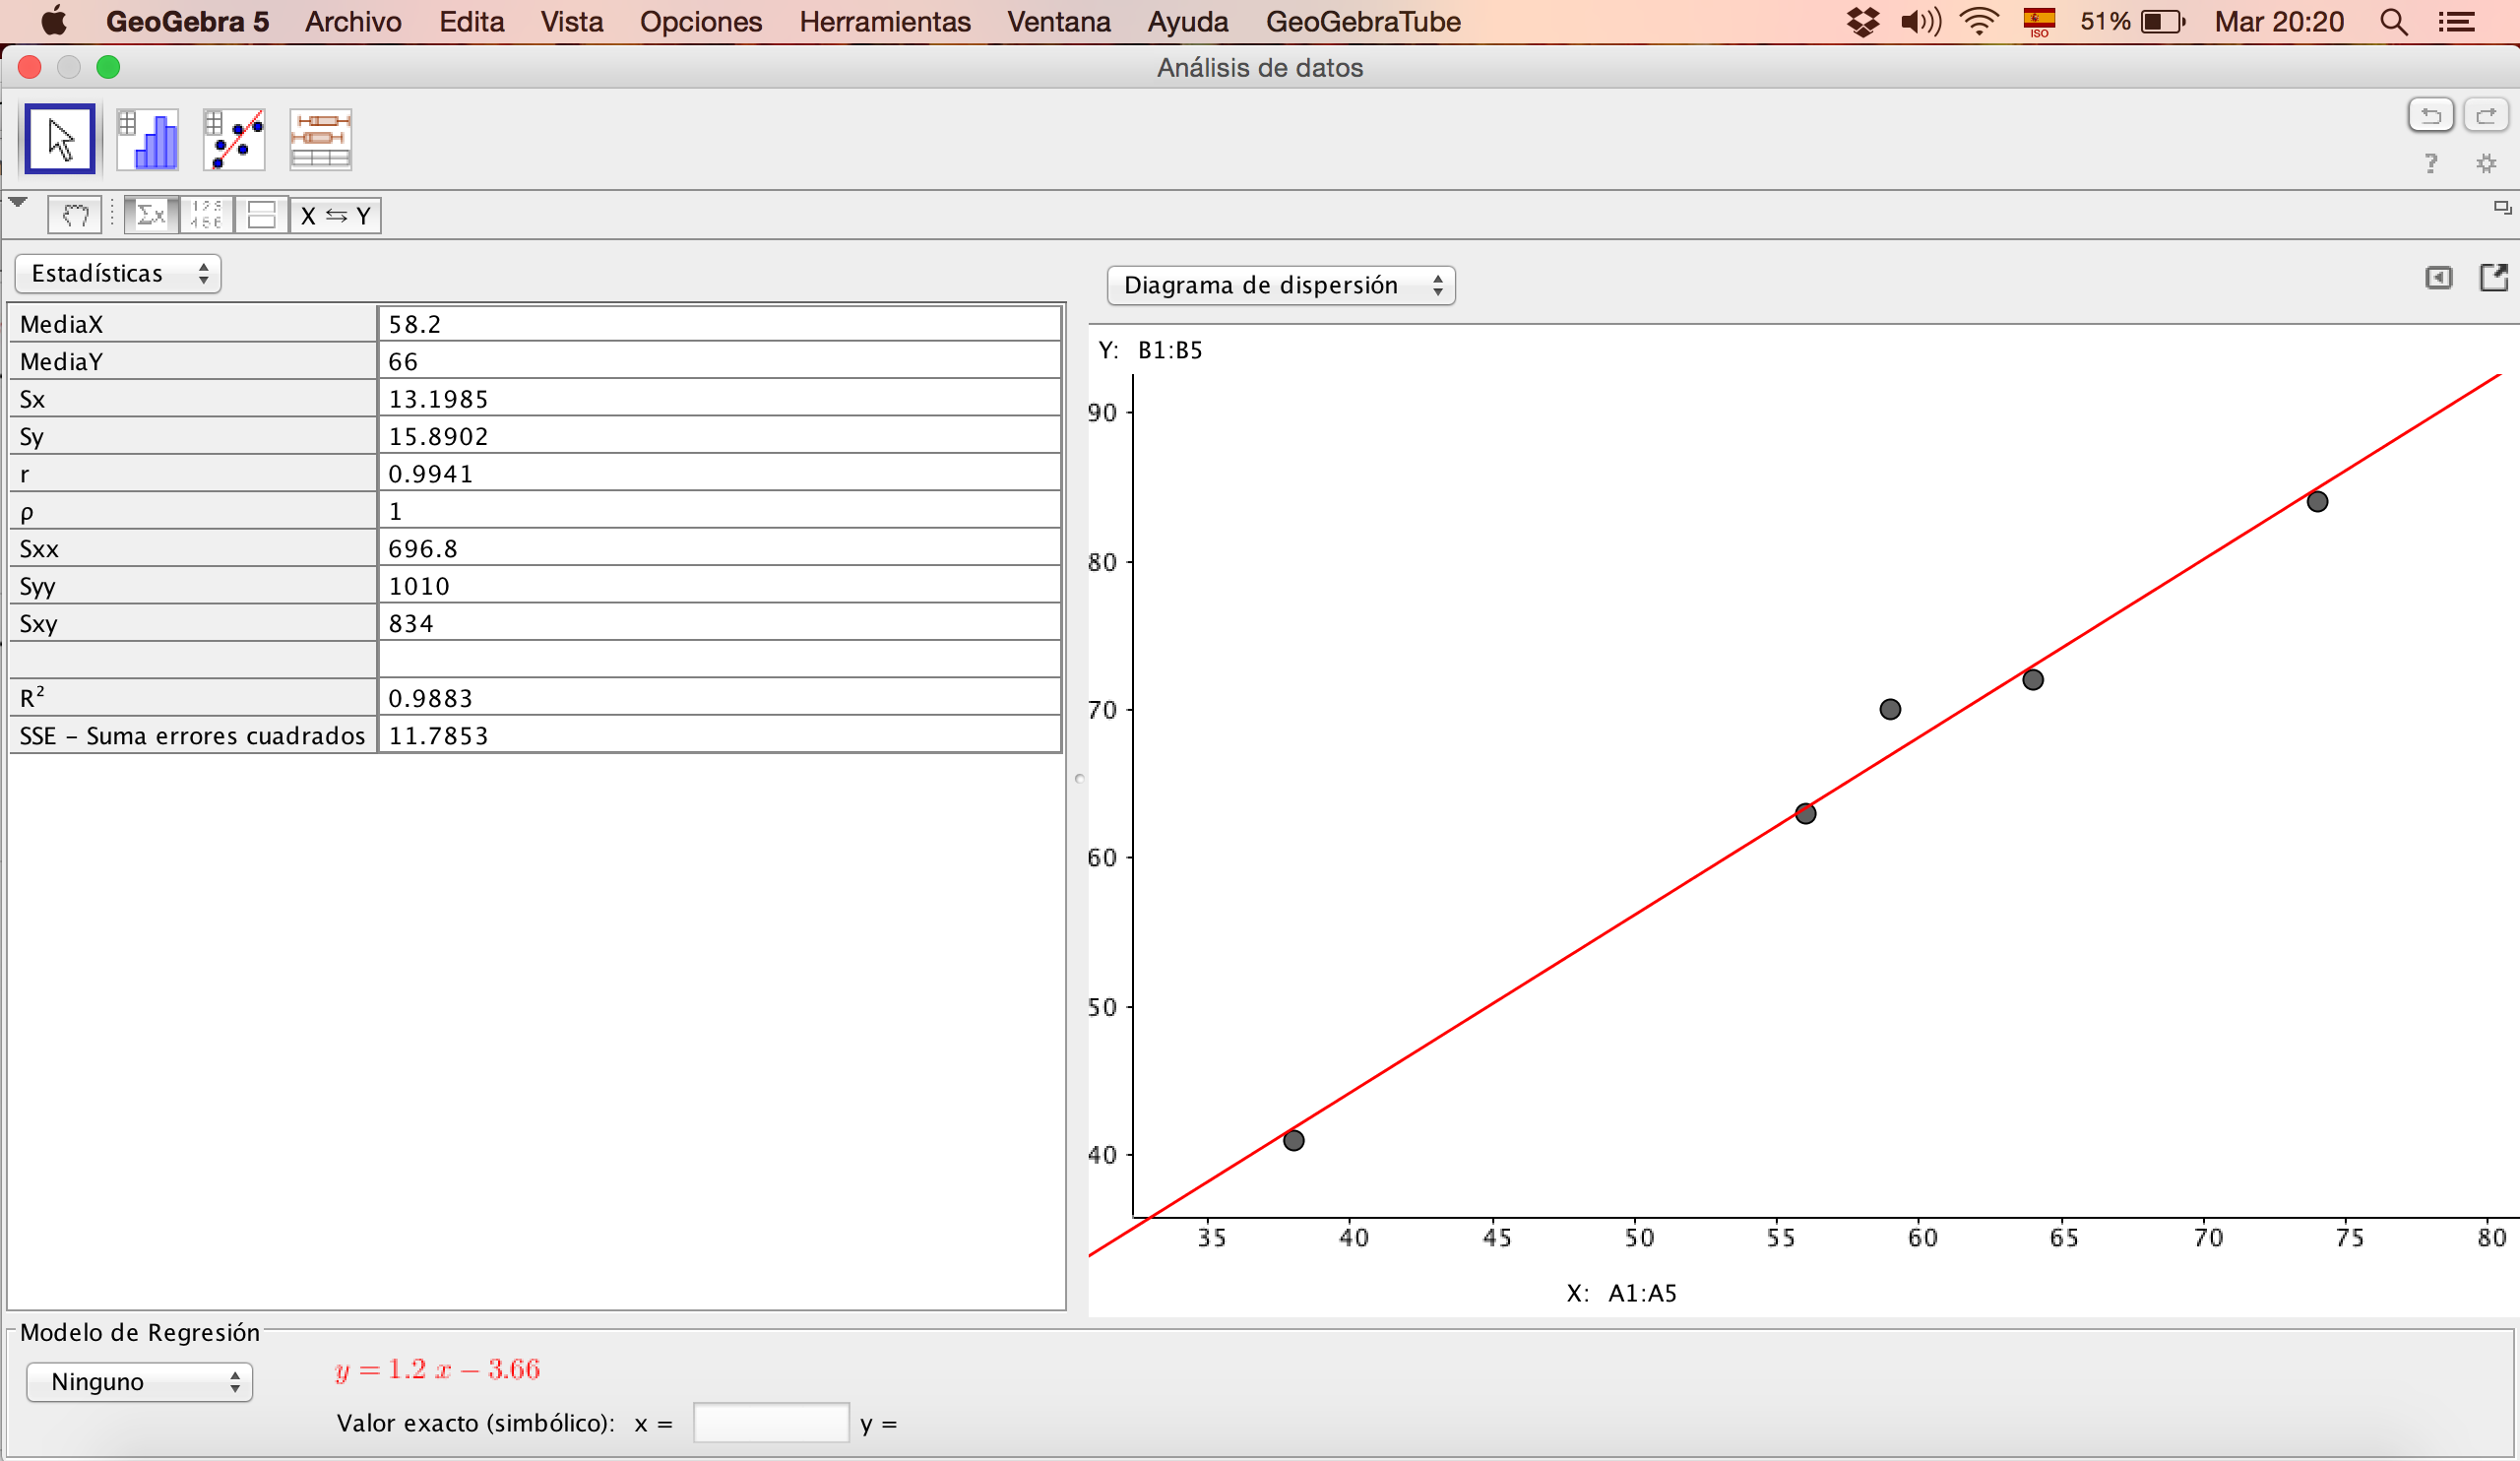Click the hand data source button
This screenshot has width=2520, height=1461.
point(75,215)
